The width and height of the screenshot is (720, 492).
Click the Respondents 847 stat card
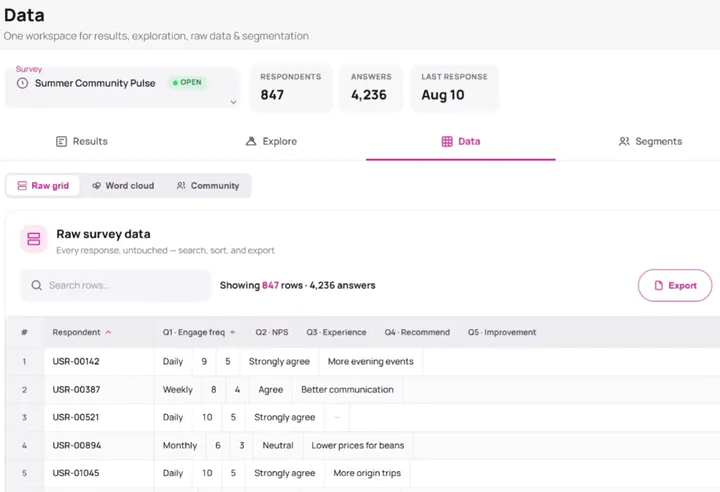291,88
